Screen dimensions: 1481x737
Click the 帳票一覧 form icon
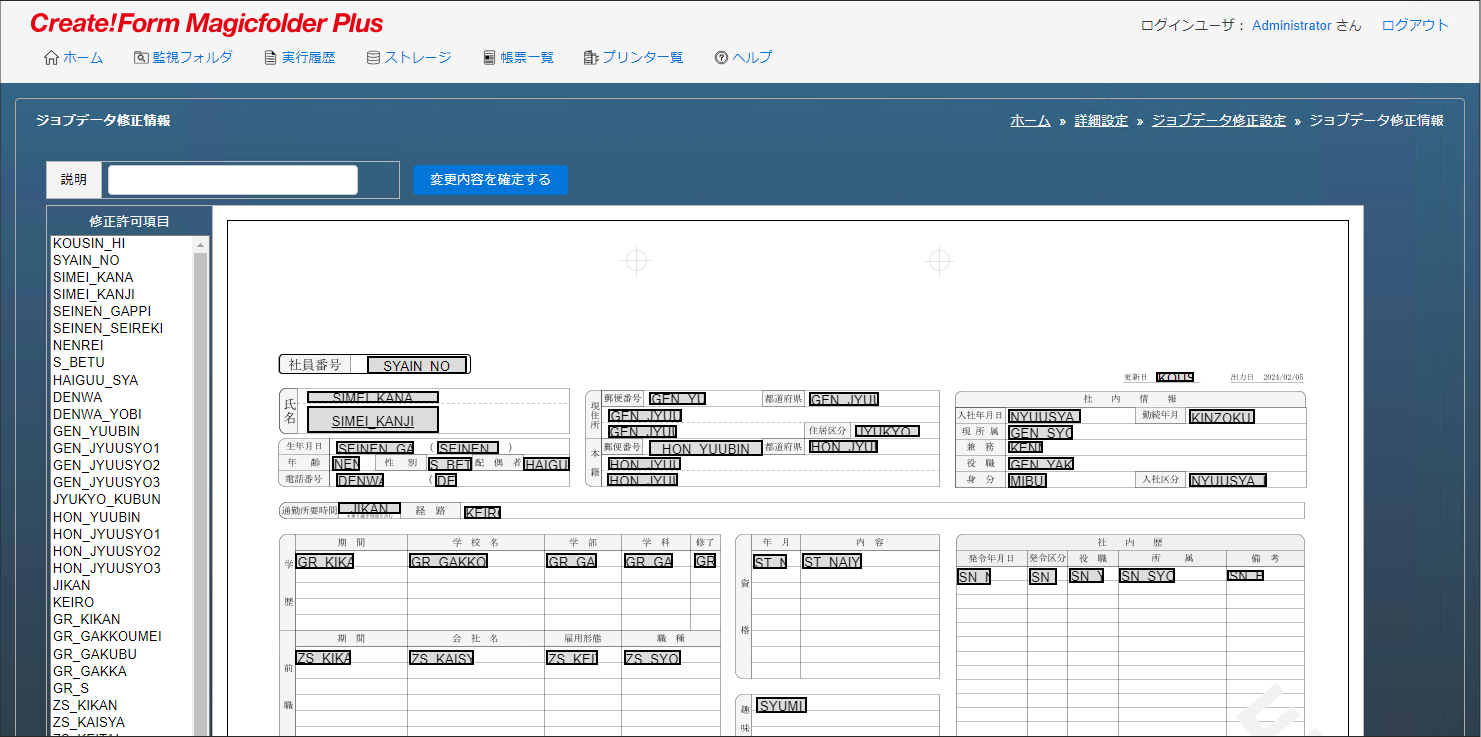(x=489, y=58)
